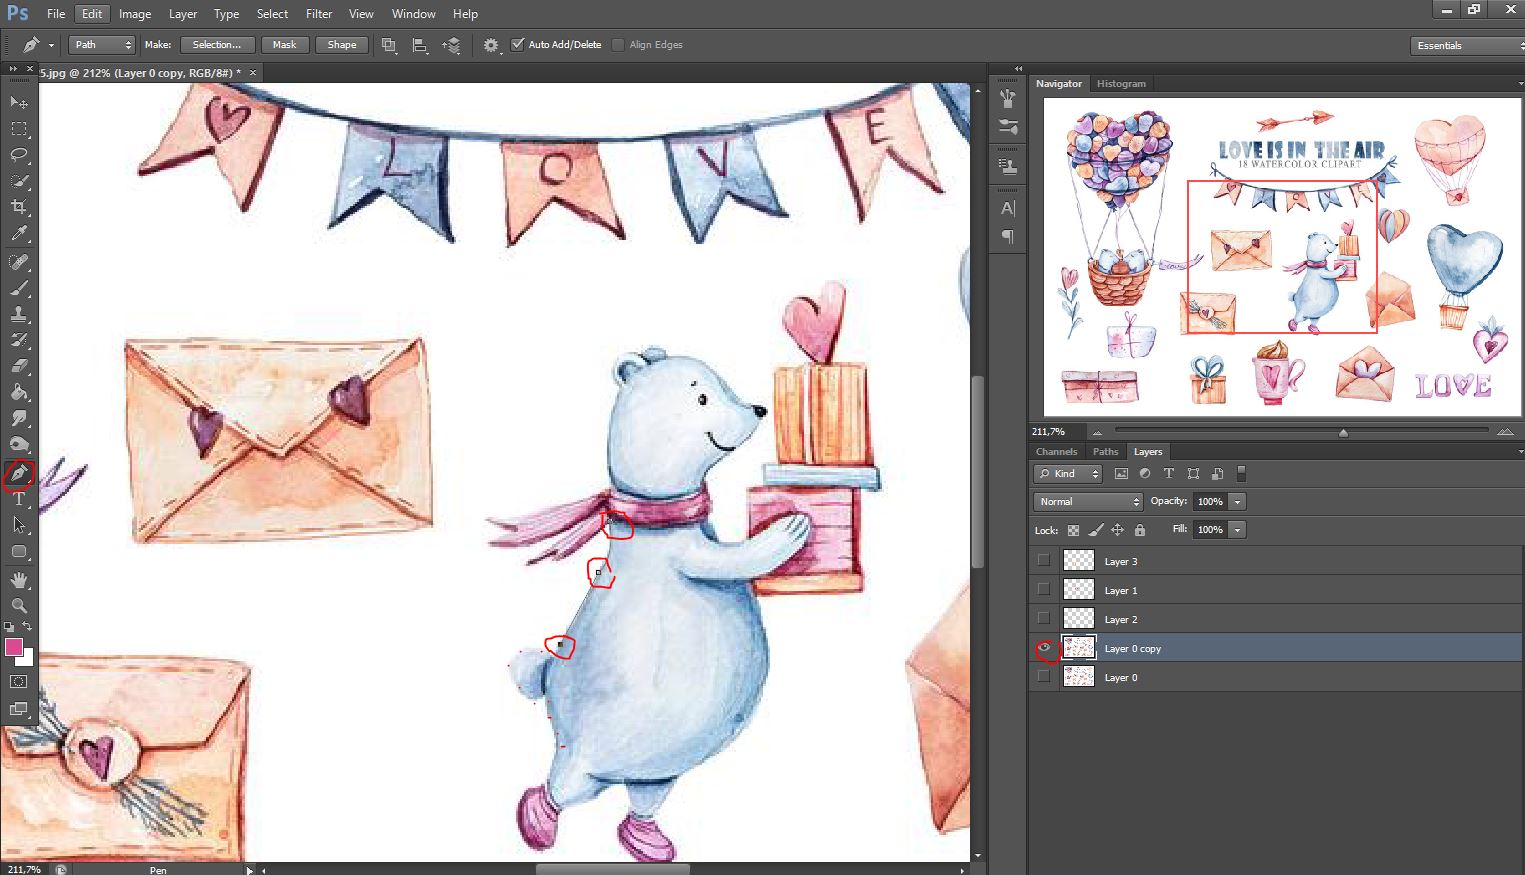Select the Paint Bucket tool
This screenshot has width=1525, height=875.
19,392
